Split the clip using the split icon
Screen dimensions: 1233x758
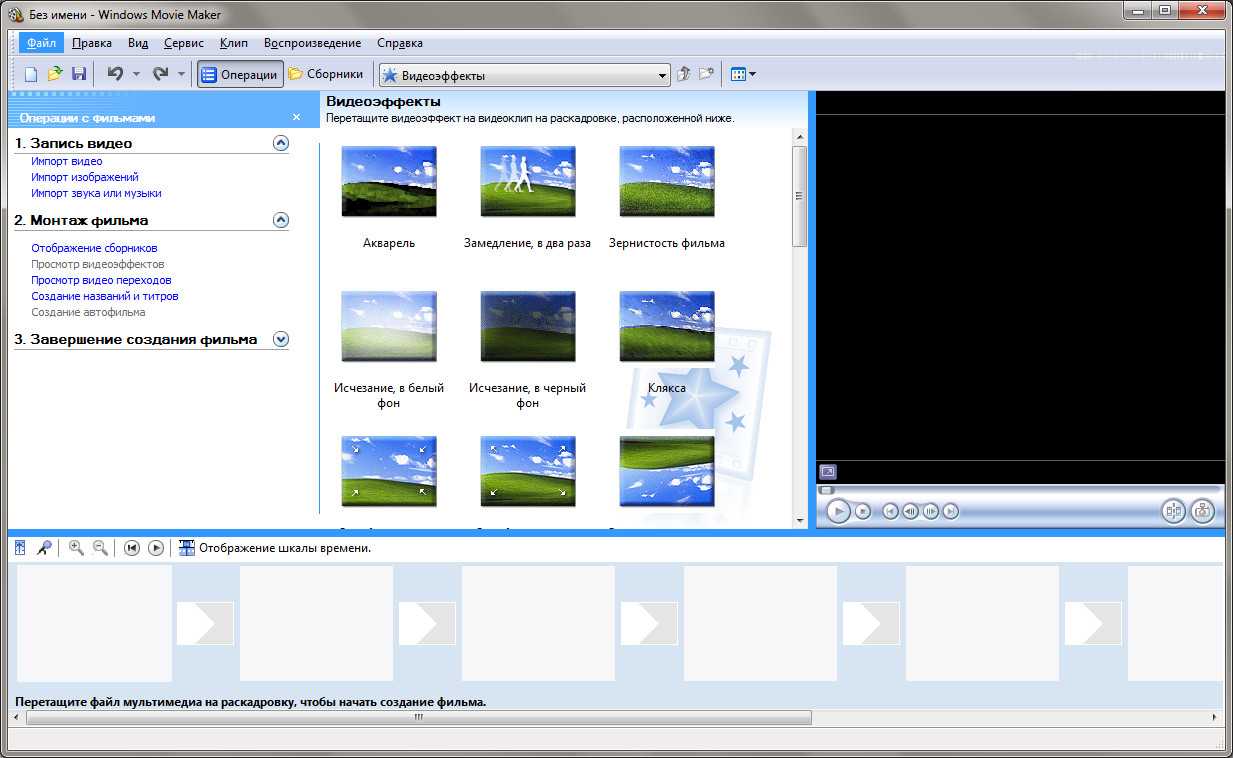coord(1173,511)
